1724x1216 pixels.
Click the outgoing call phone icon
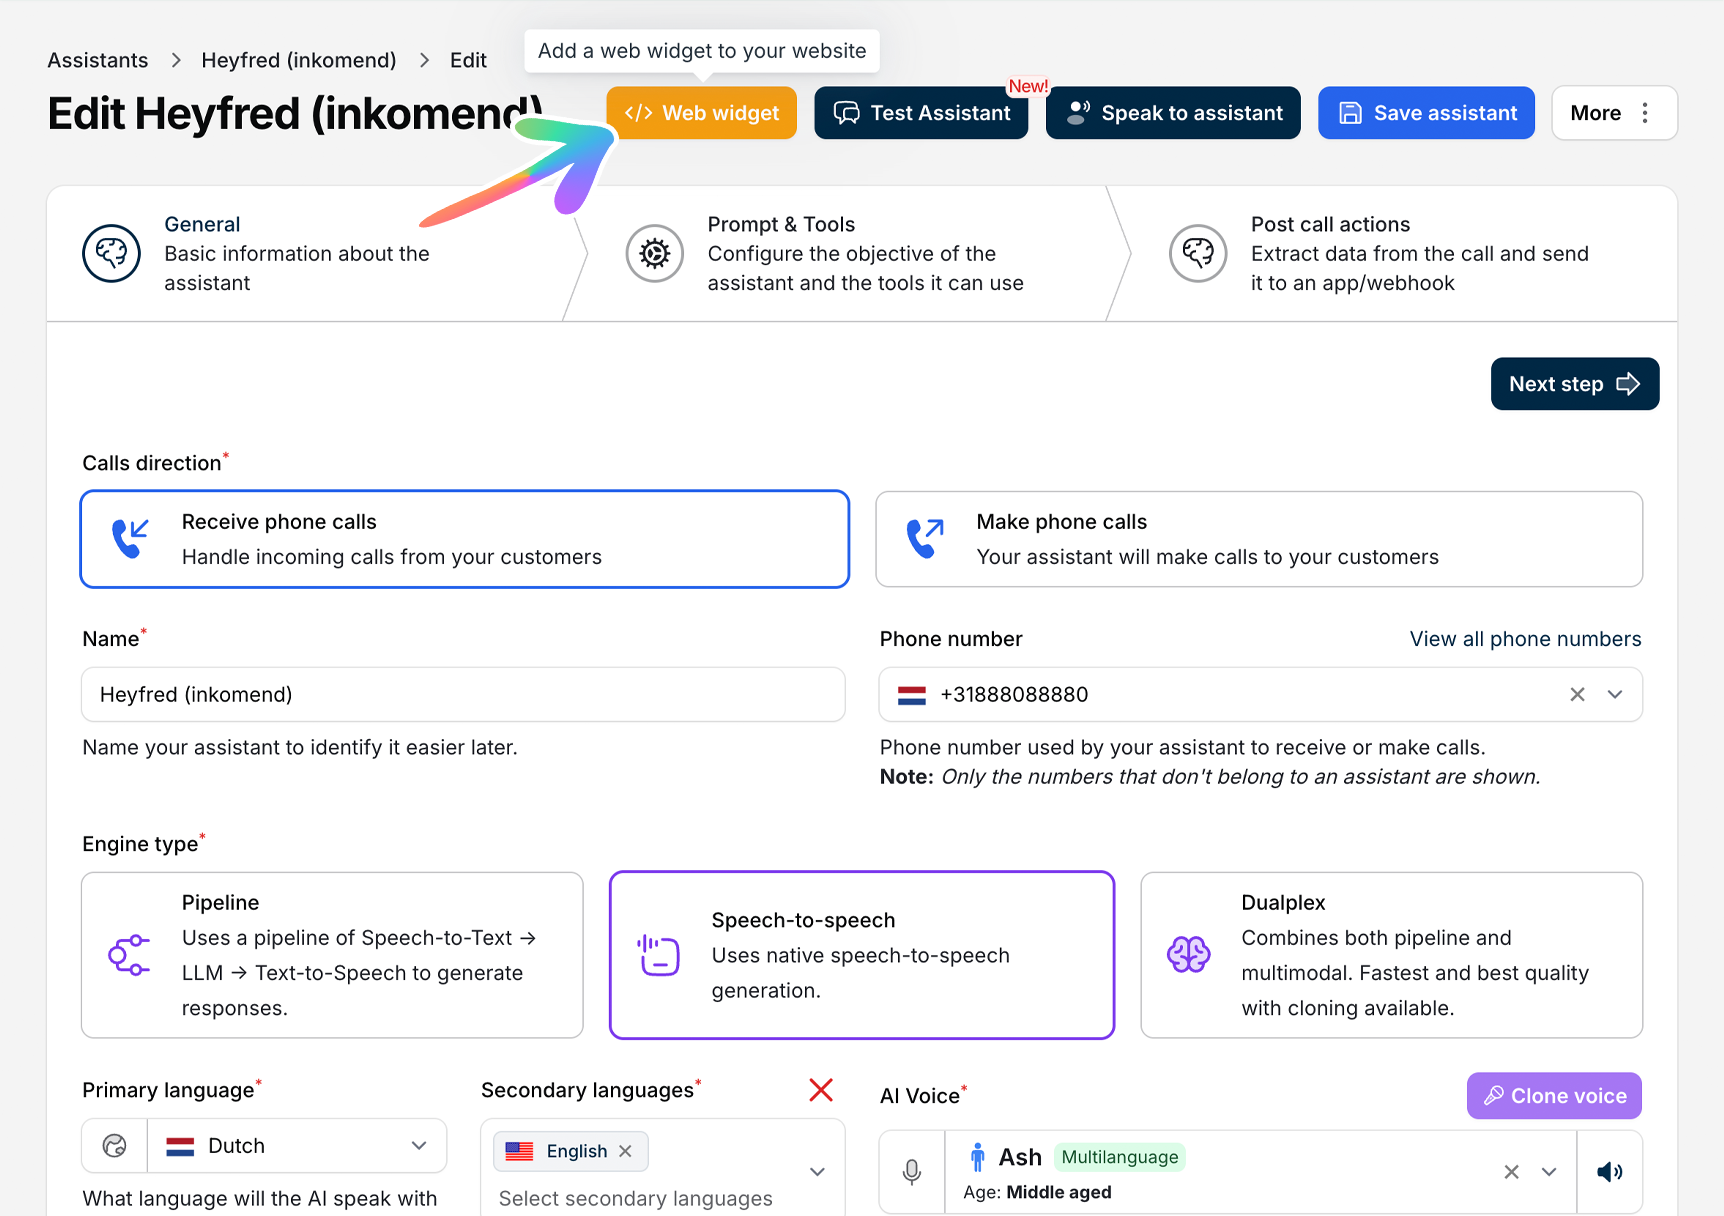point(925,539)
